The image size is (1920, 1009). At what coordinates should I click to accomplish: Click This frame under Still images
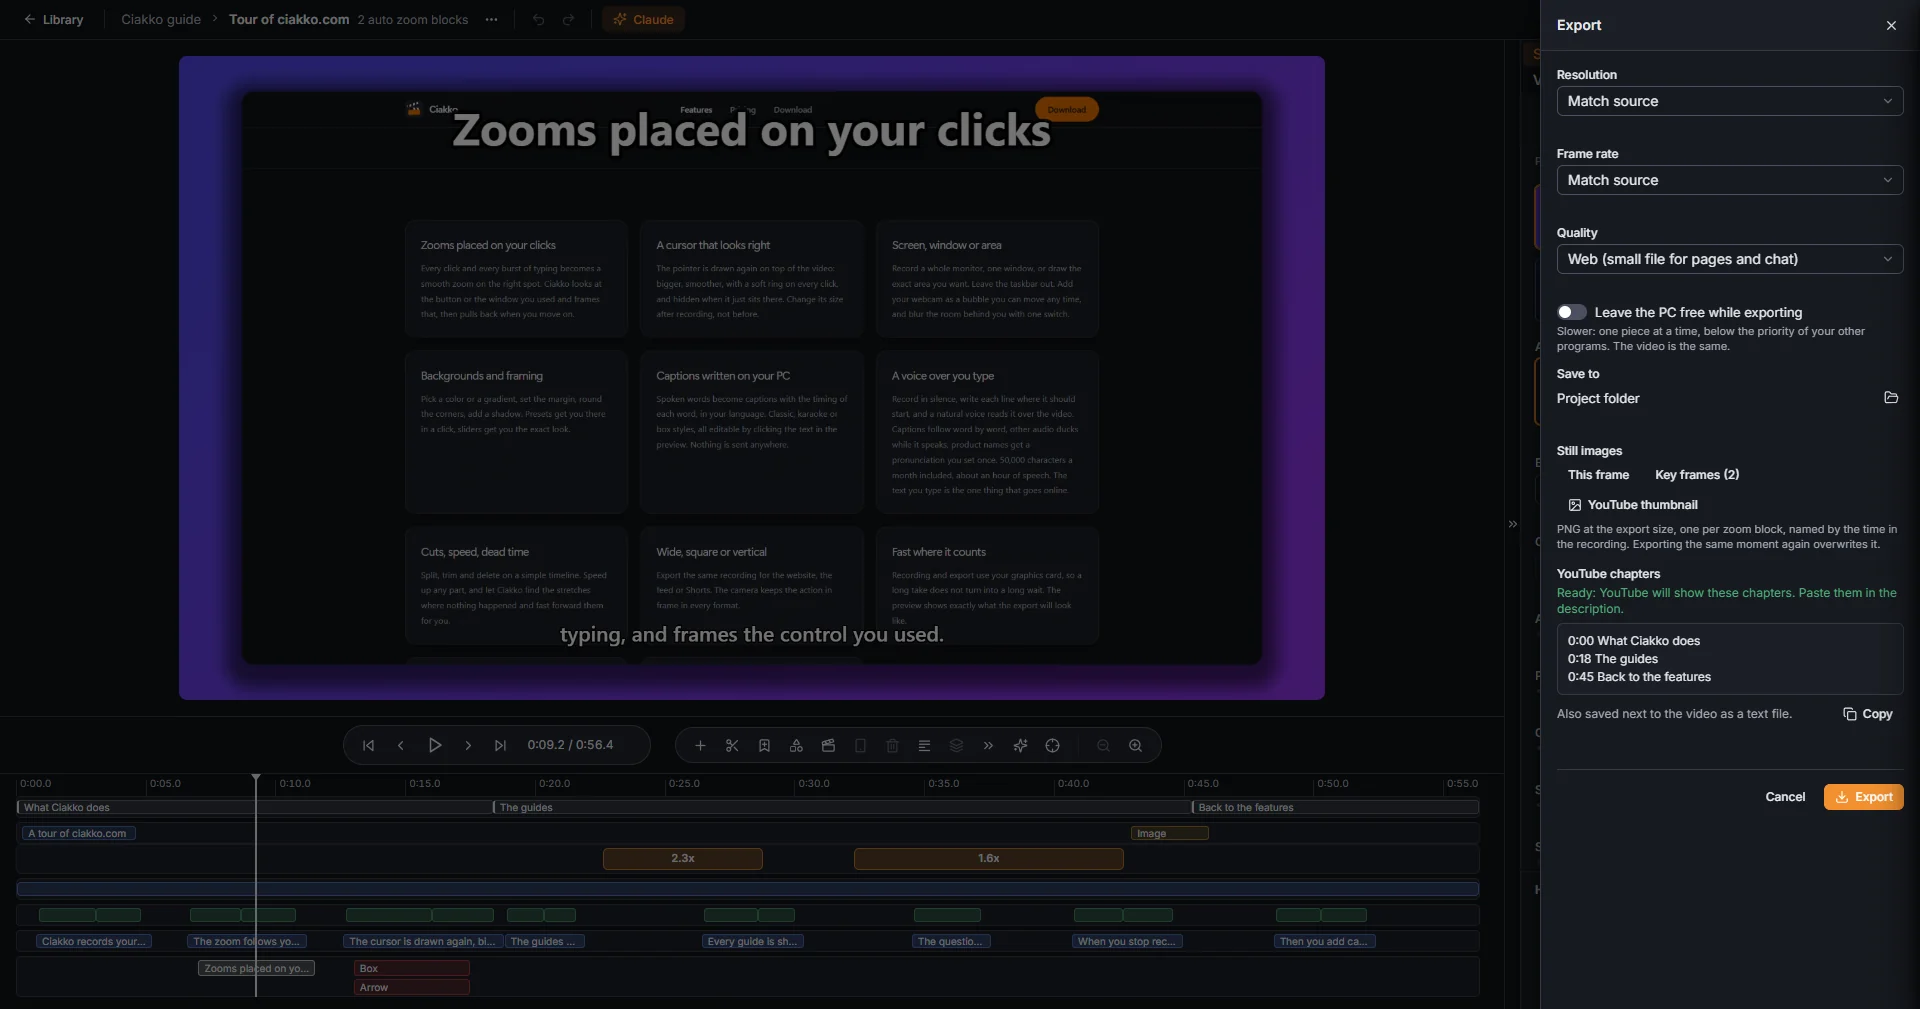click(1598, 475)
